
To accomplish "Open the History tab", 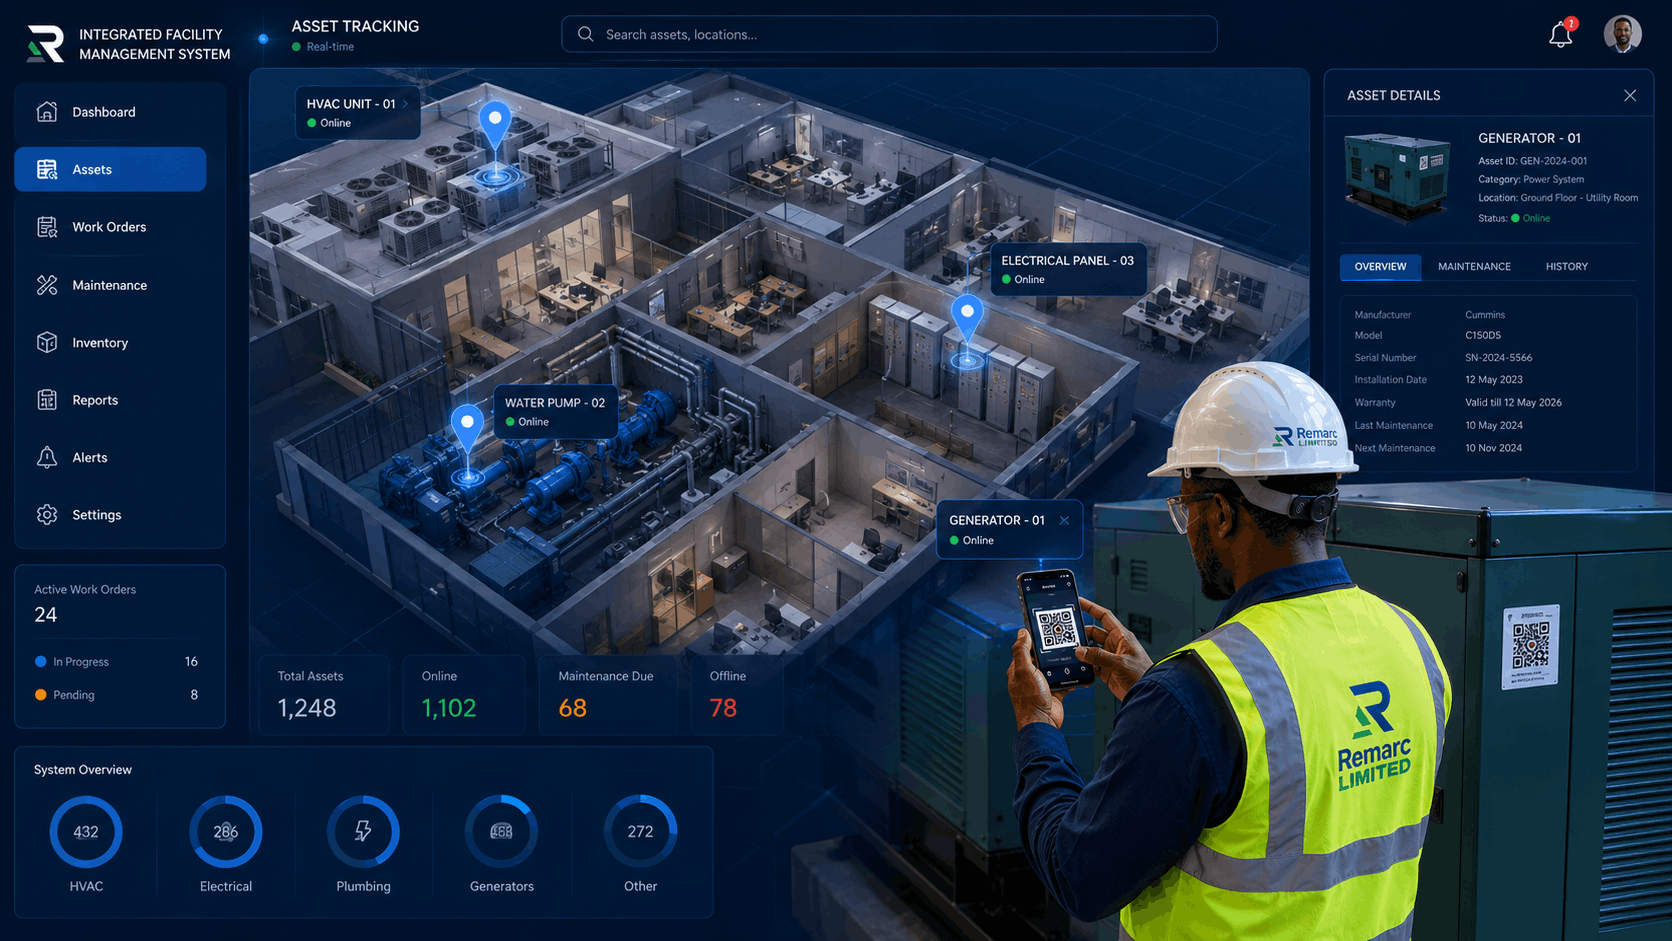I will coord(1566,267).
